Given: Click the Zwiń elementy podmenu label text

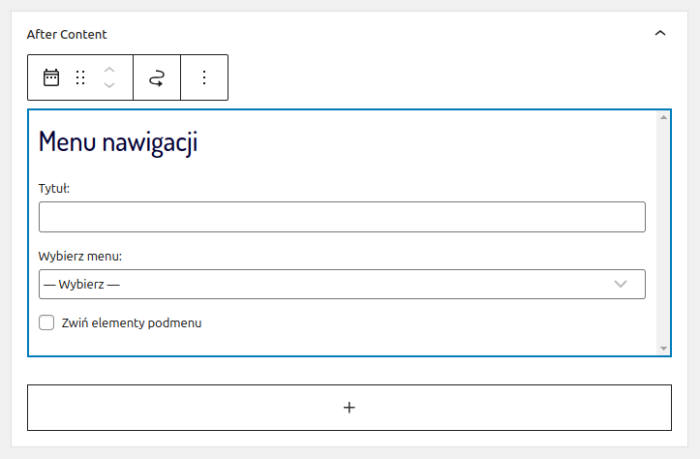Looking at the screenshot, I should (132, 323).
